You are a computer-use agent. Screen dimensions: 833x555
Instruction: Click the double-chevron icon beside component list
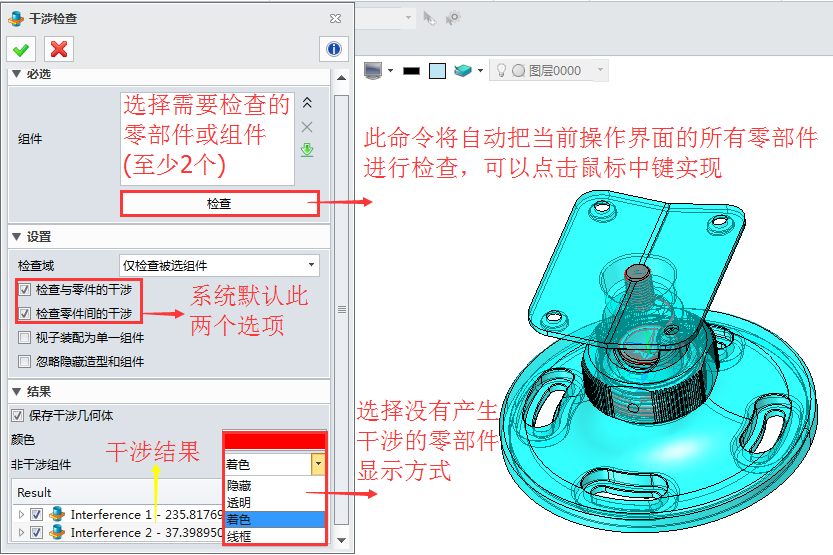[x=307, y=103]
